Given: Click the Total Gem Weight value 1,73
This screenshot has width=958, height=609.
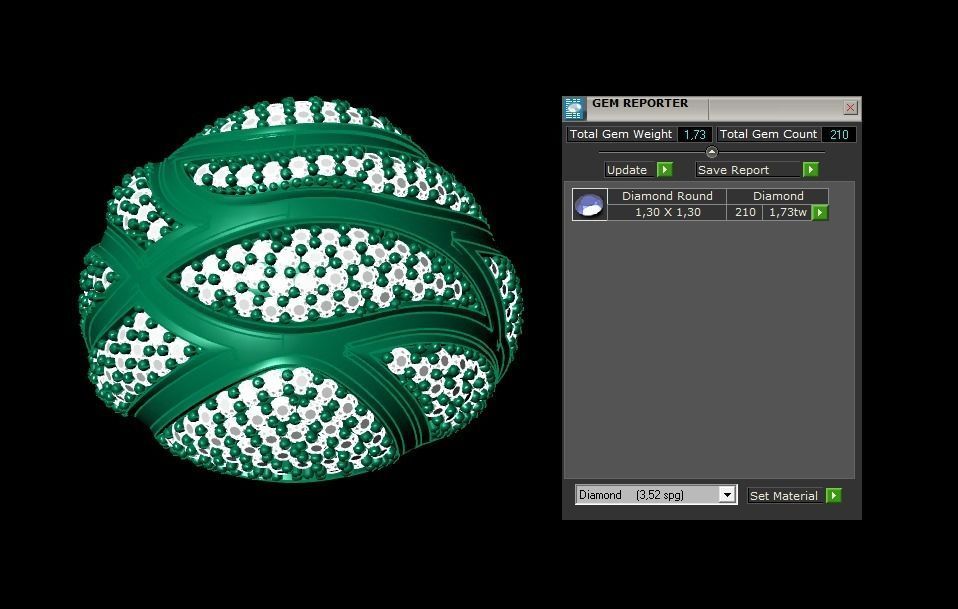Looking at the screenshot, I should click(x=695, y=134).
